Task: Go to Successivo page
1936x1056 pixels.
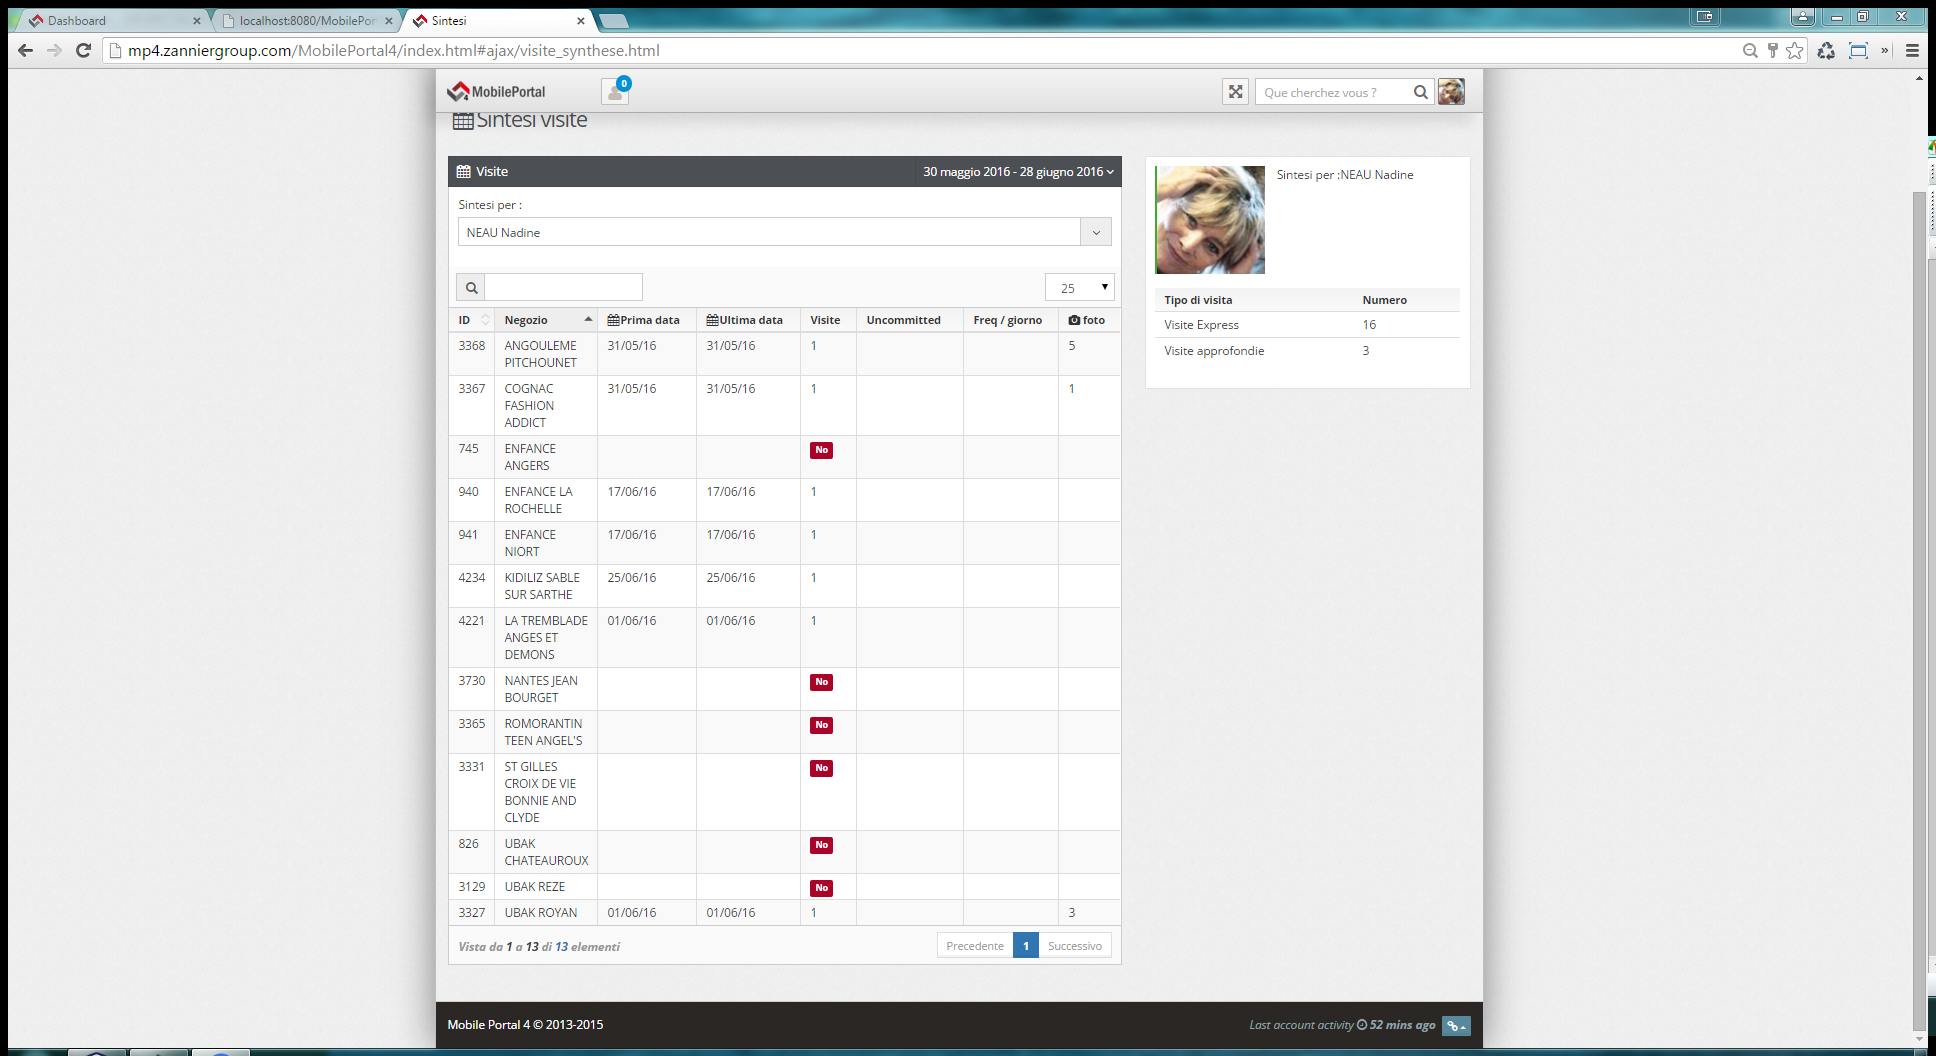Action: click(1074, 946)
